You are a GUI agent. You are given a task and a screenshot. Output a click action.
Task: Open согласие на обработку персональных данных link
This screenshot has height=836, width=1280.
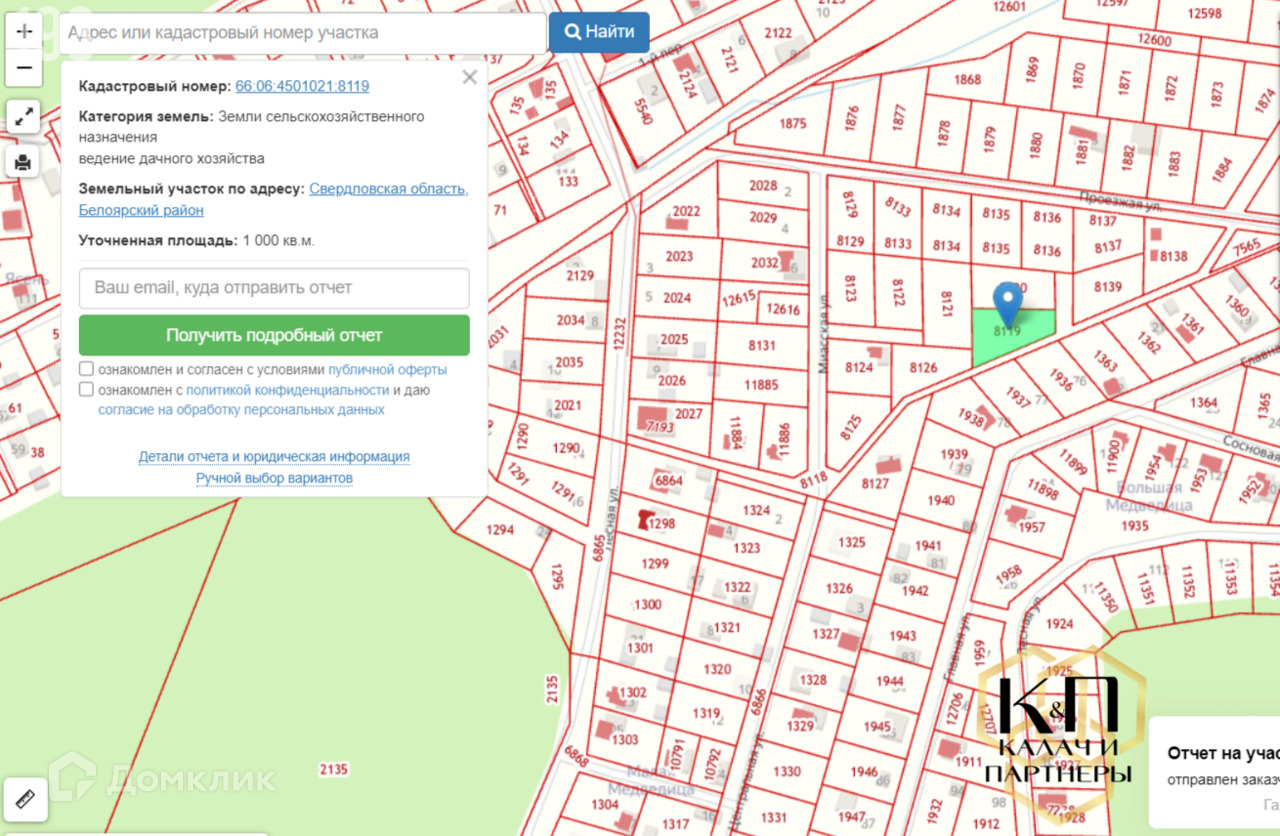241,410
